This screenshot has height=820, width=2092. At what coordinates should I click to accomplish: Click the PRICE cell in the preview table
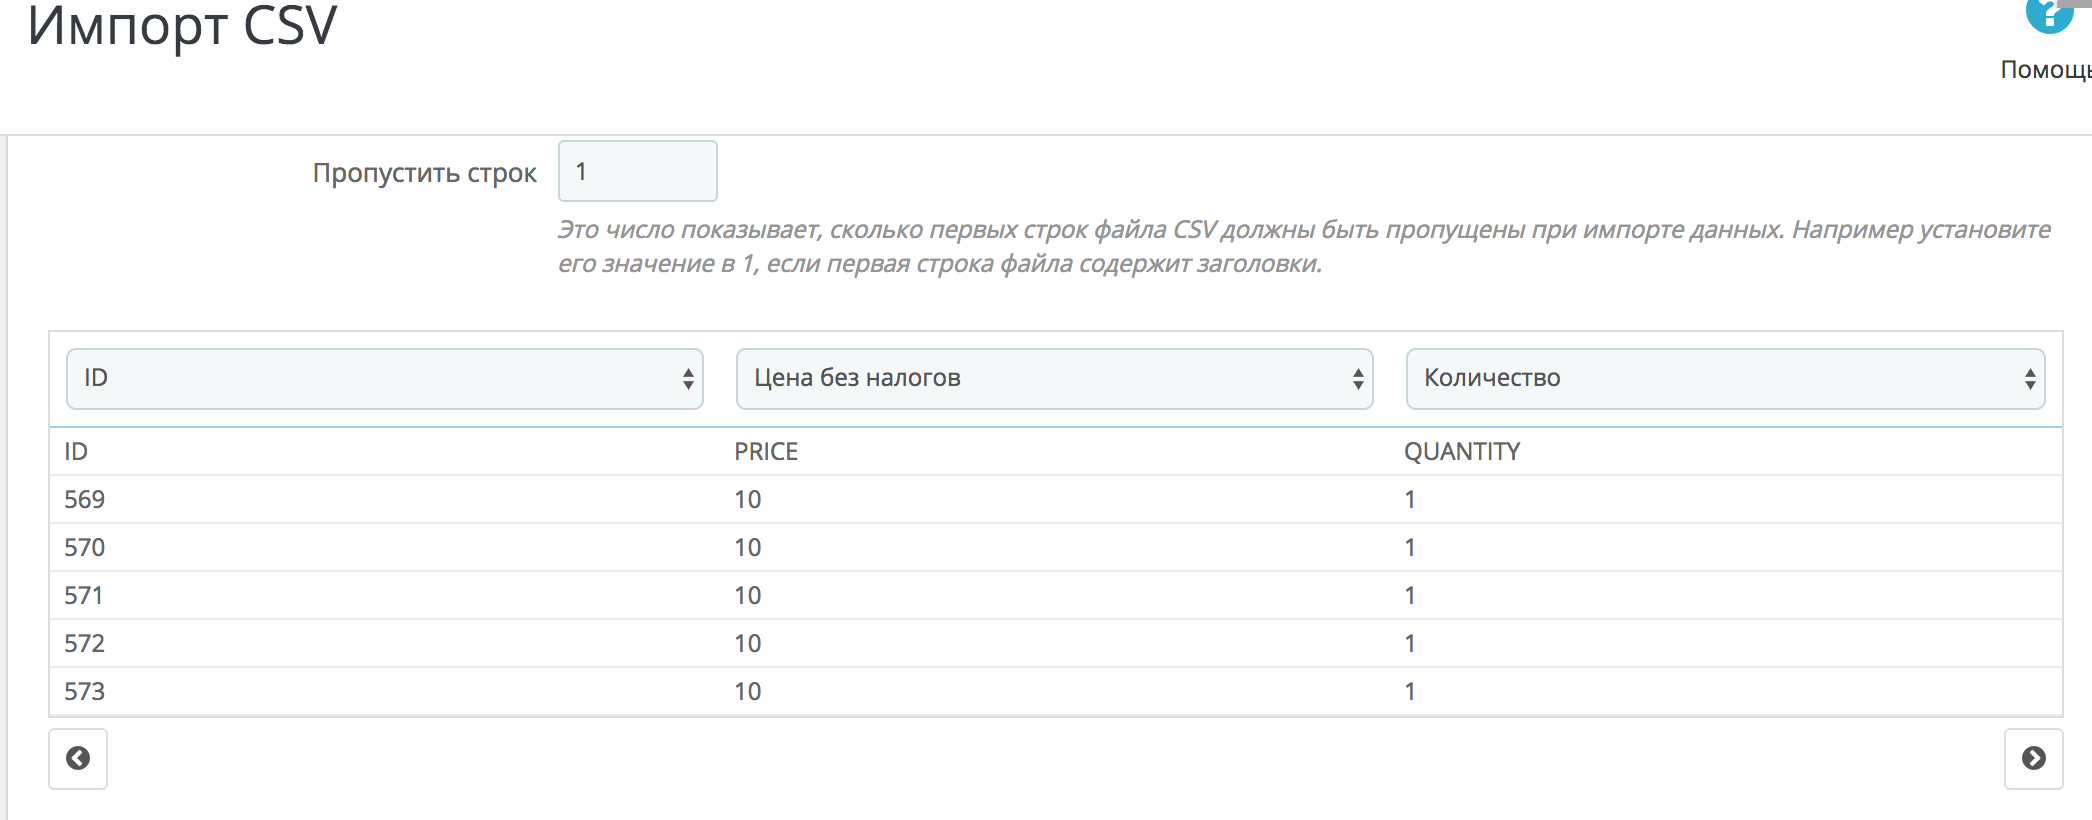pyautogui.click(x=766, y=452)
